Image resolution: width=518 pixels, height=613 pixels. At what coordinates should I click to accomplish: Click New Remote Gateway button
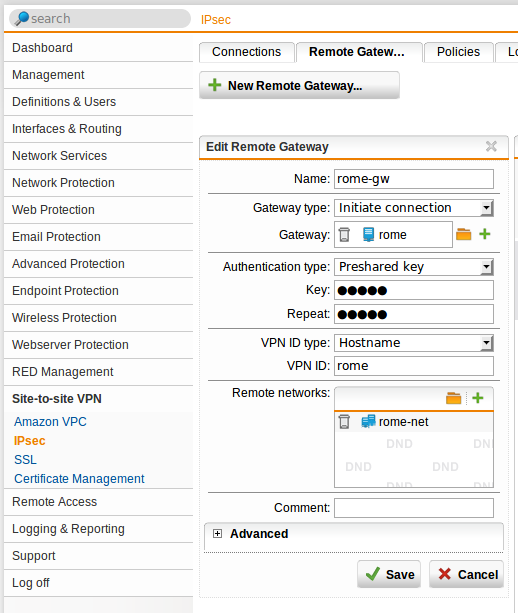click(x=299, y=85)
